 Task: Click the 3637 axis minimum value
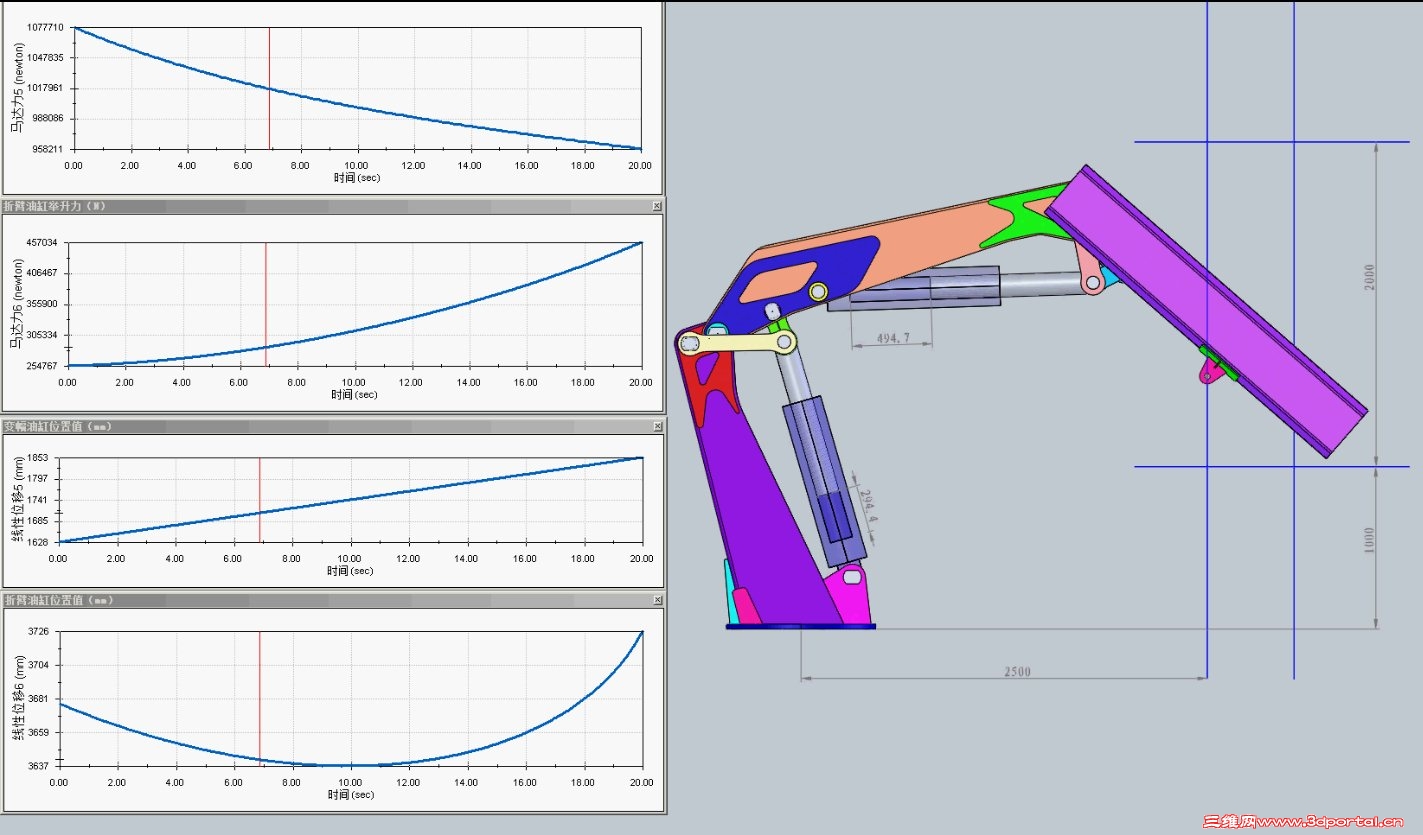click(38, 766)
